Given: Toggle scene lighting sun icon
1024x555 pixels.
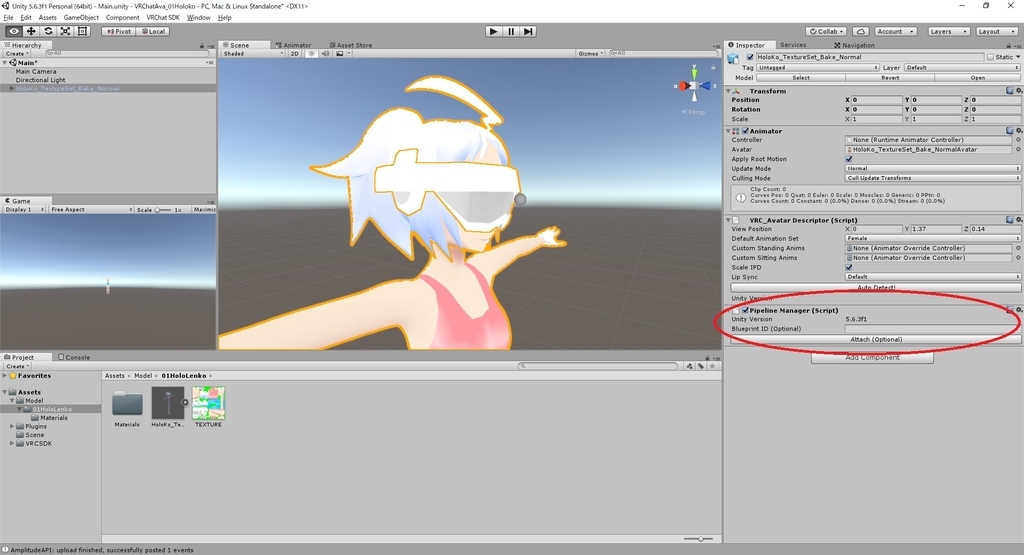Looking at the screenshot, I should (x=312, y=54).
